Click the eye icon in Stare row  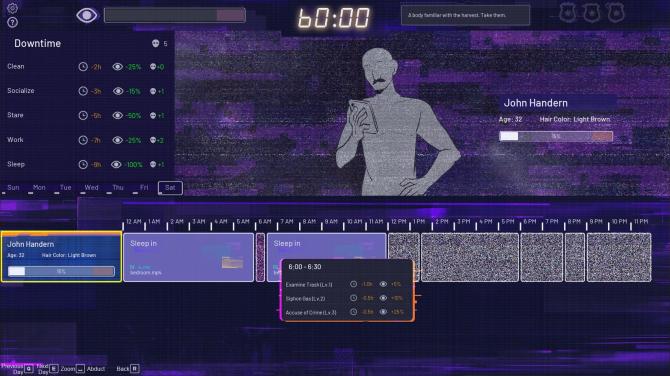tap(118, 115)
